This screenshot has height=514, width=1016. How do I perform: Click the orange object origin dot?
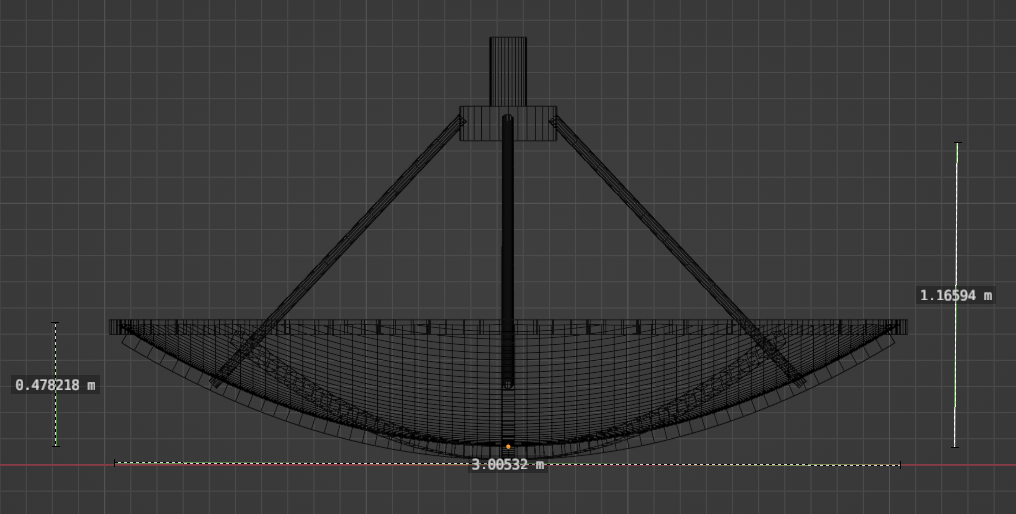pos(508,447)
